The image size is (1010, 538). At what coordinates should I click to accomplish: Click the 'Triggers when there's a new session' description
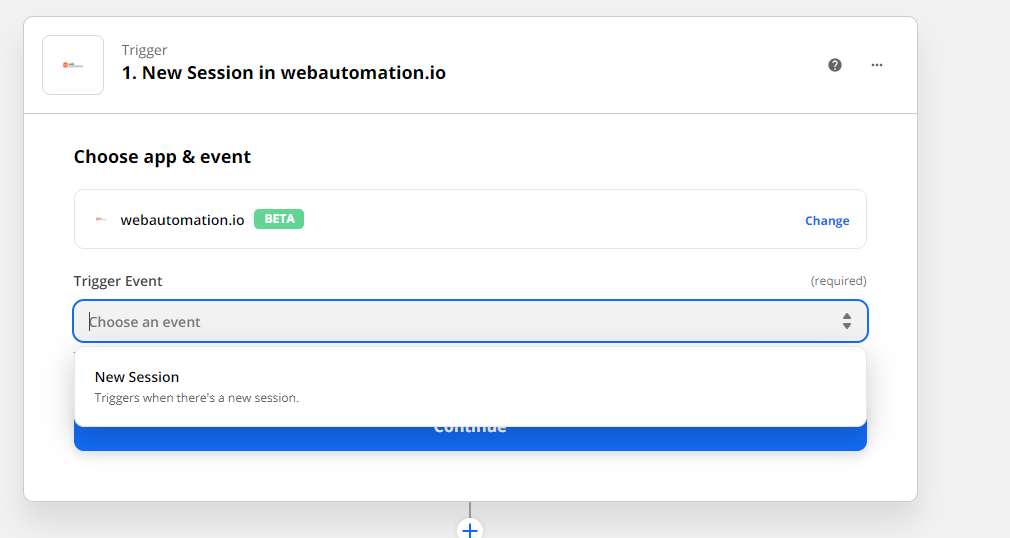coord(196,398)
